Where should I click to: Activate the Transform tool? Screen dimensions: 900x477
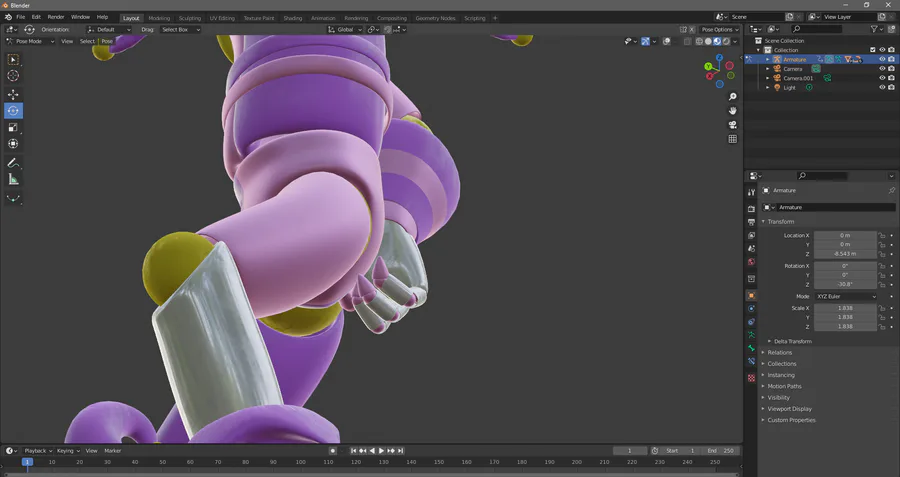click(x=13, y=144)
